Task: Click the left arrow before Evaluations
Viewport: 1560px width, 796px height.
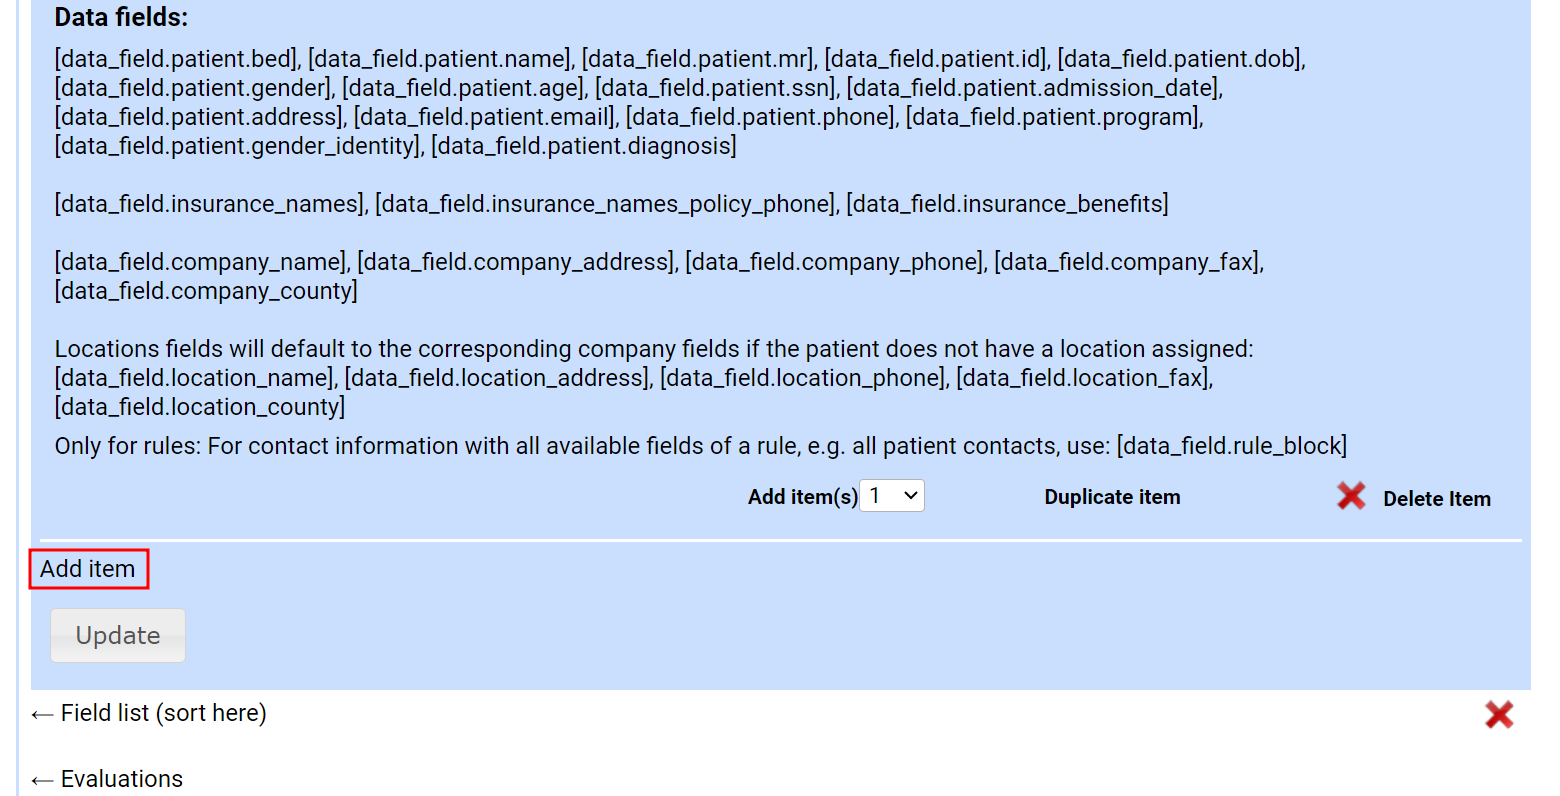Action: (42, 780)
